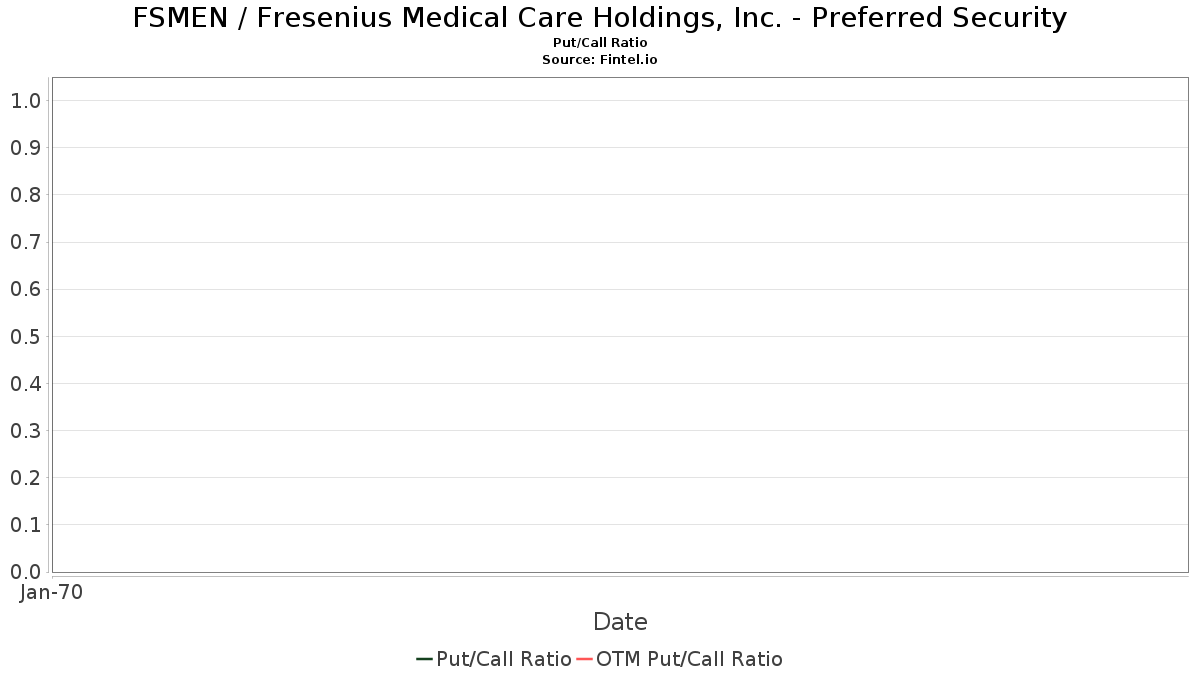Select the Date x-axis title
Screen dimensions: 1200x675
pos(620,622)
